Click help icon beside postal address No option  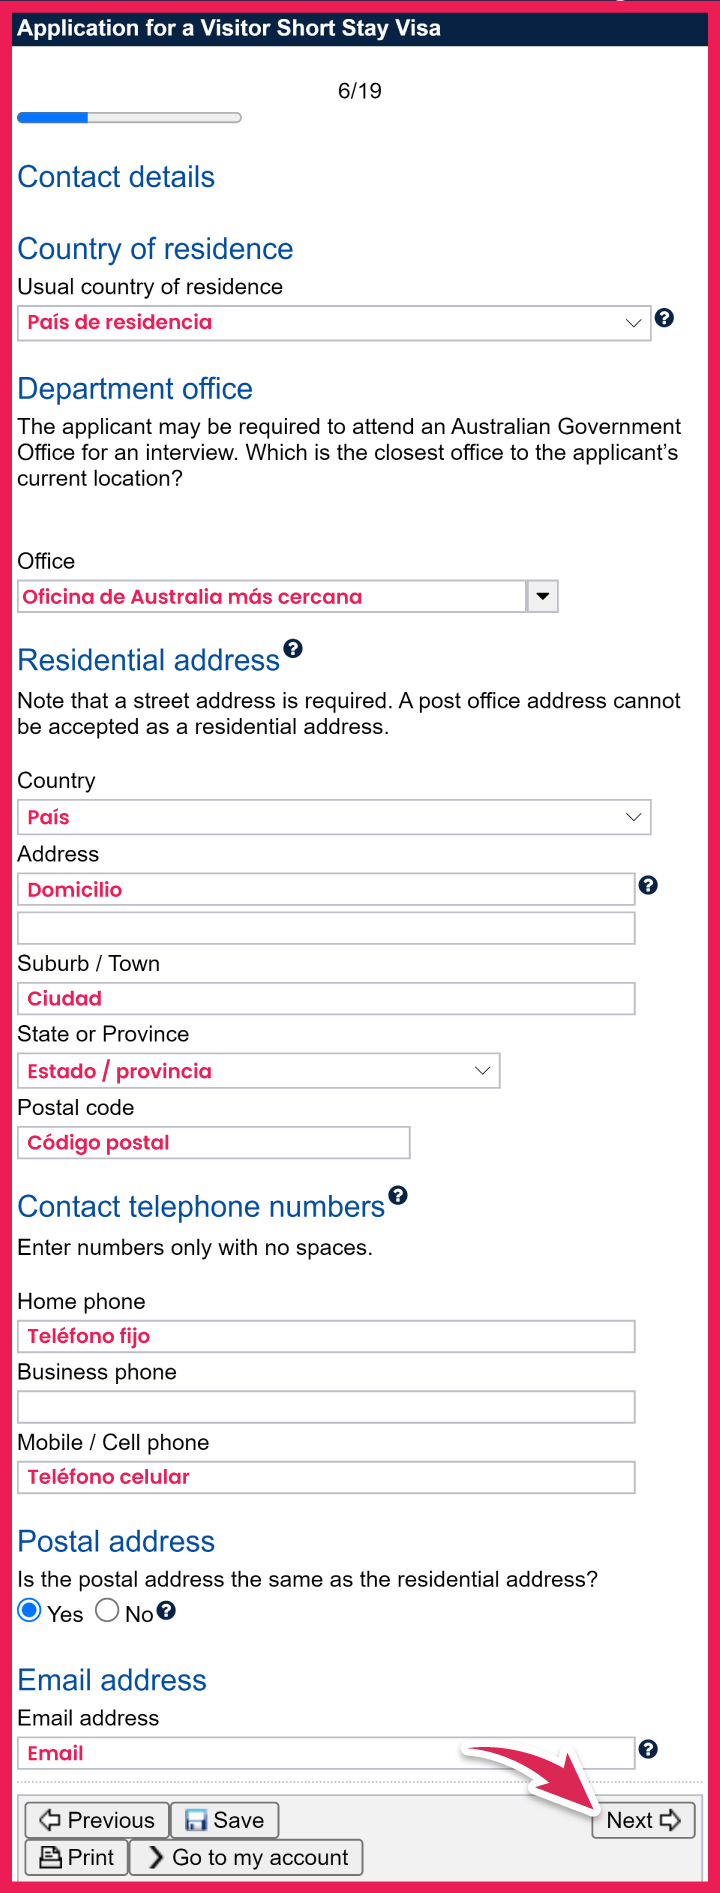click(167, 1610)
